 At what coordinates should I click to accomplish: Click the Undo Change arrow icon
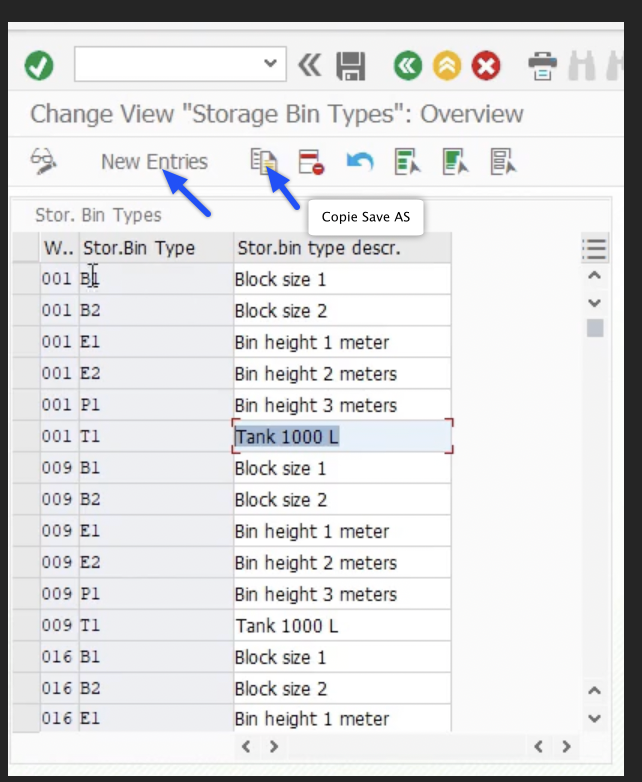[359, 162]
